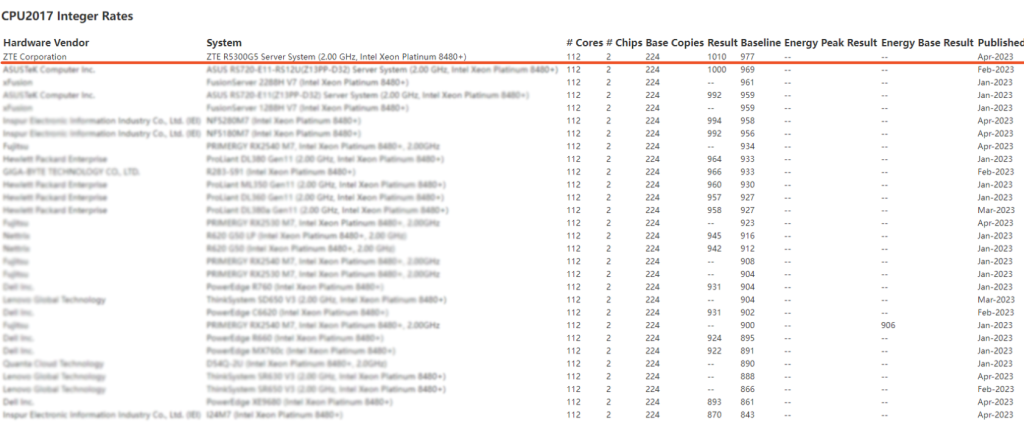Select the ThinkSystem SR630 V3 entry
Screen dimensions: 1024x434
click(327, 377)
